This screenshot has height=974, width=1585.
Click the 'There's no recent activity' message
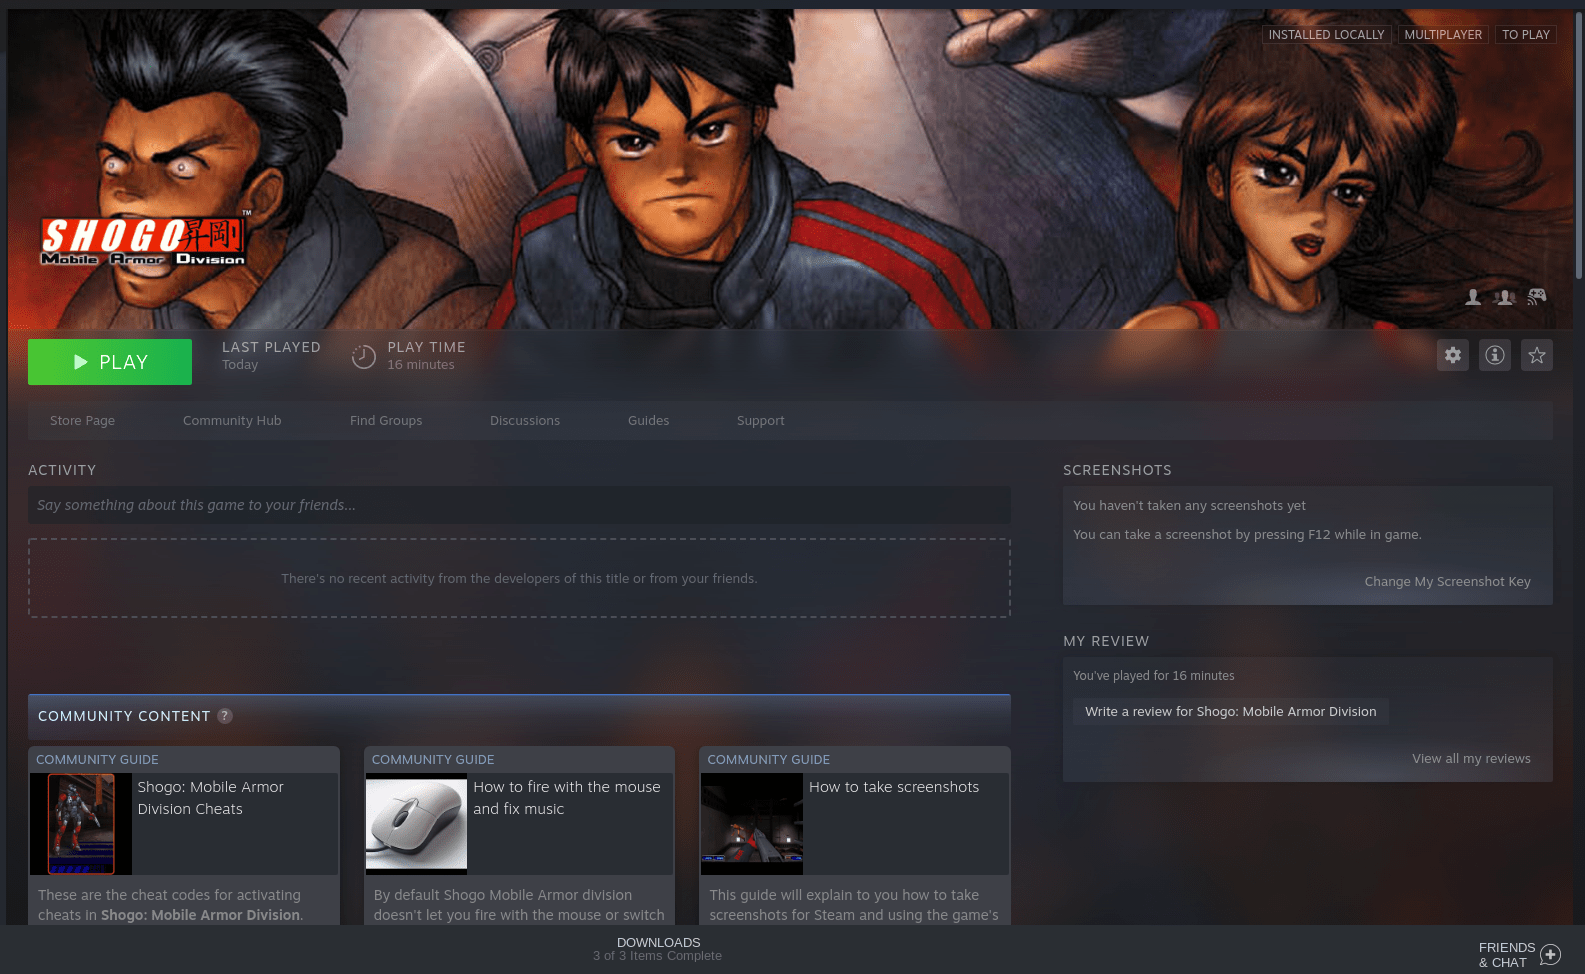point(519,579)
